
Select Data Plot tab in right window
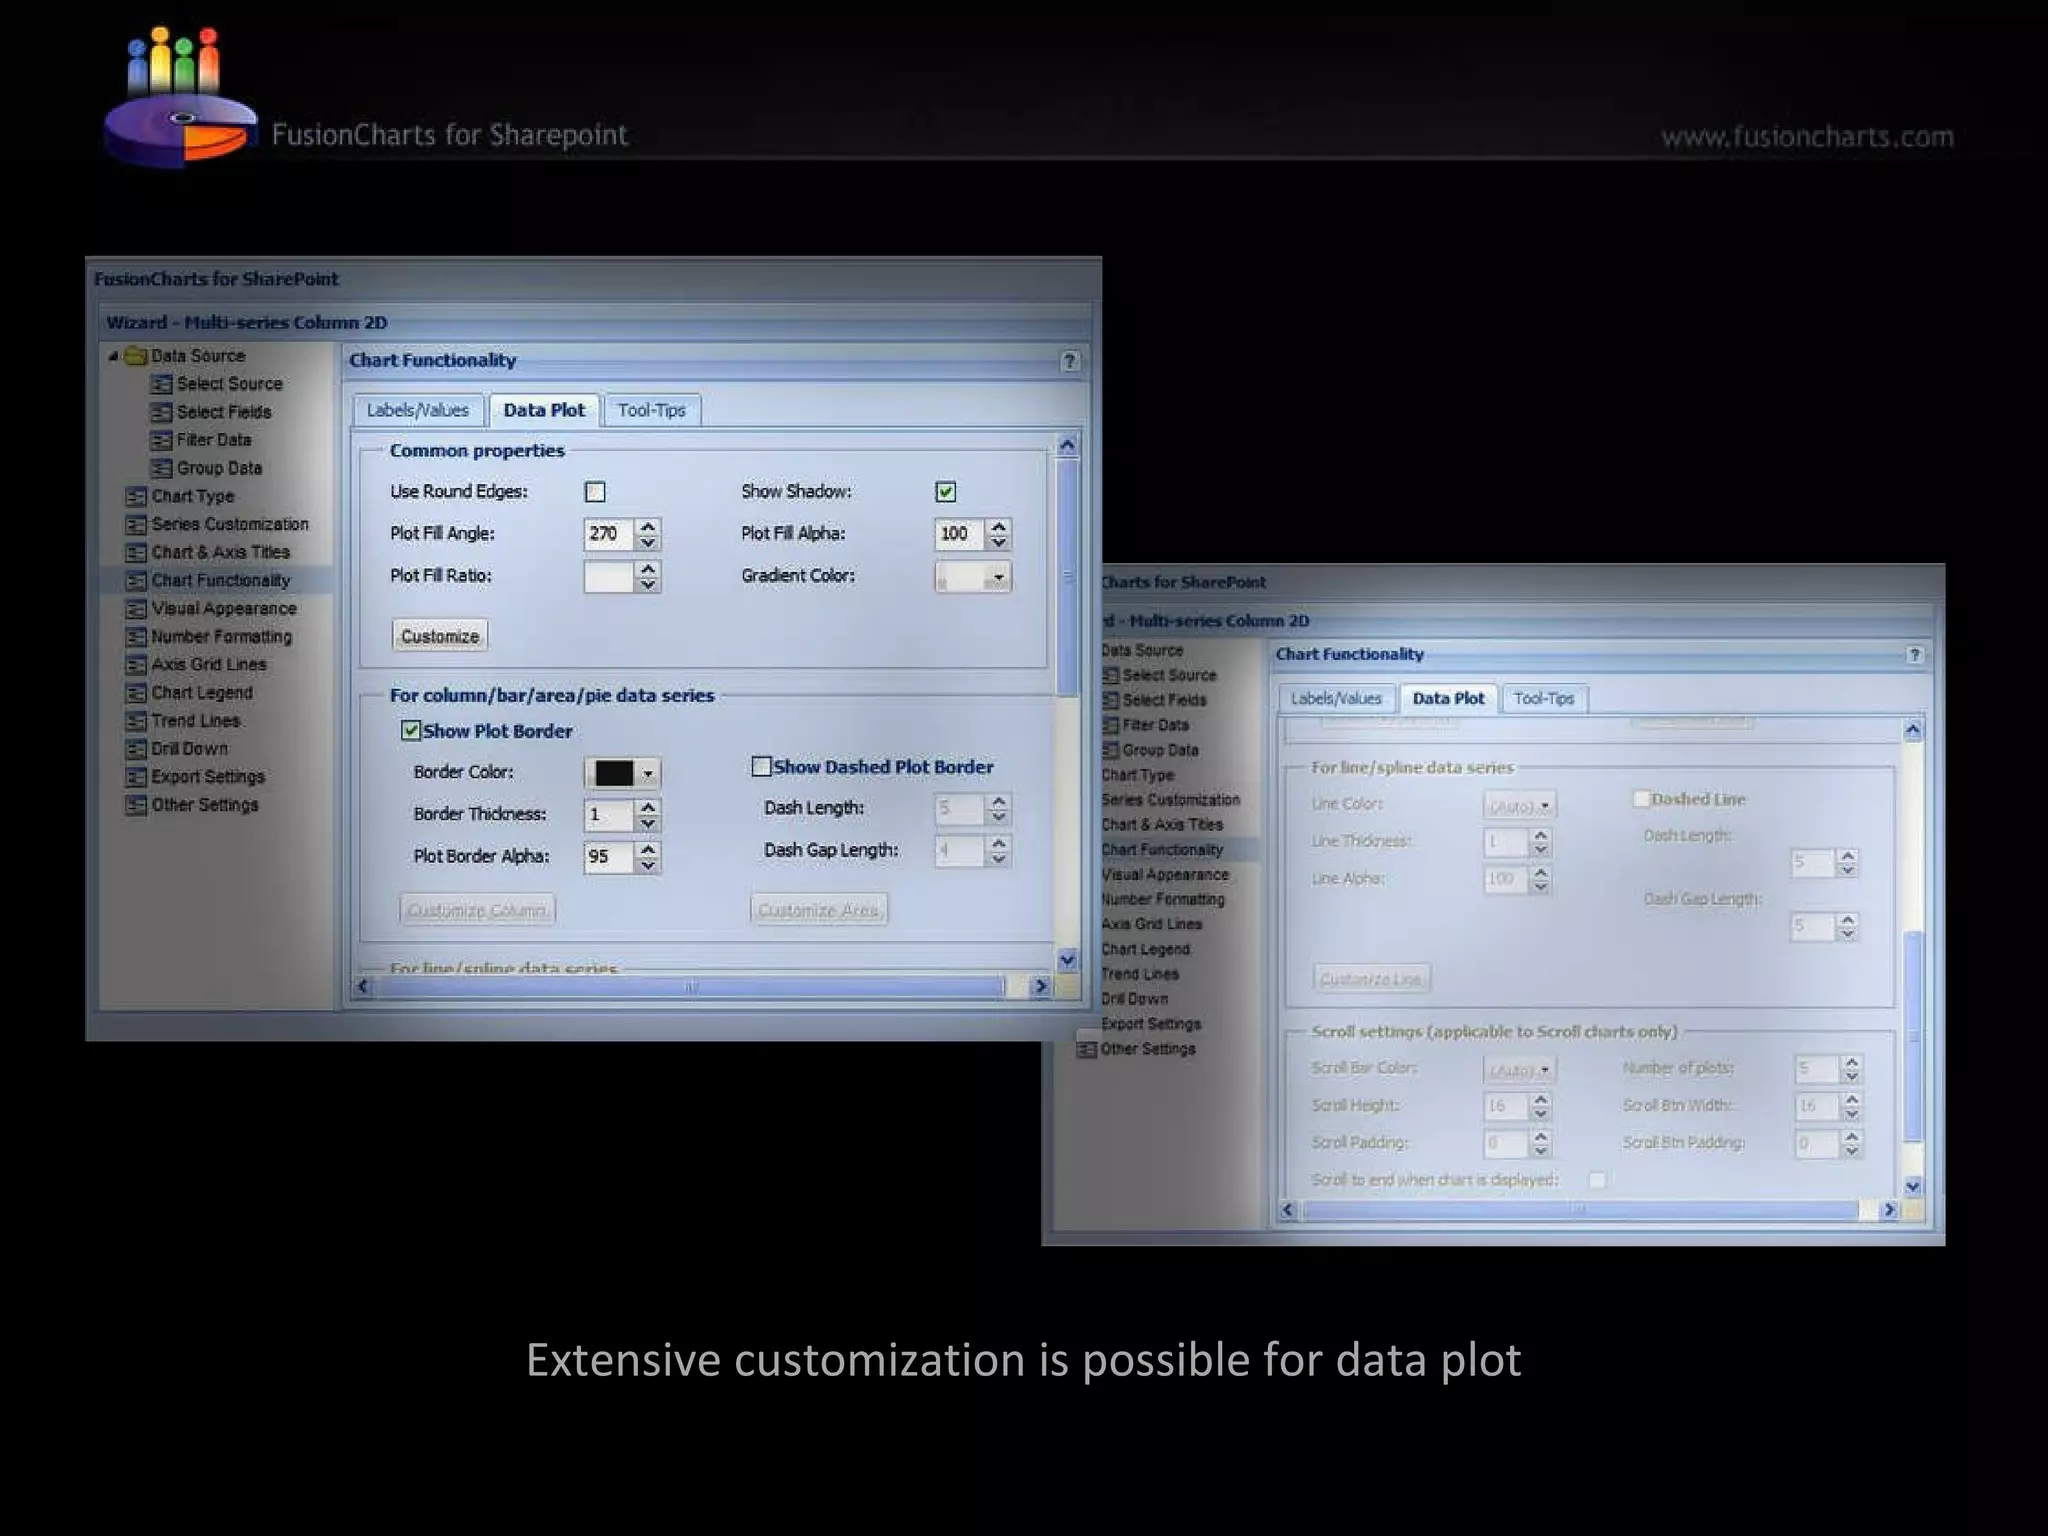(1448, 698)
